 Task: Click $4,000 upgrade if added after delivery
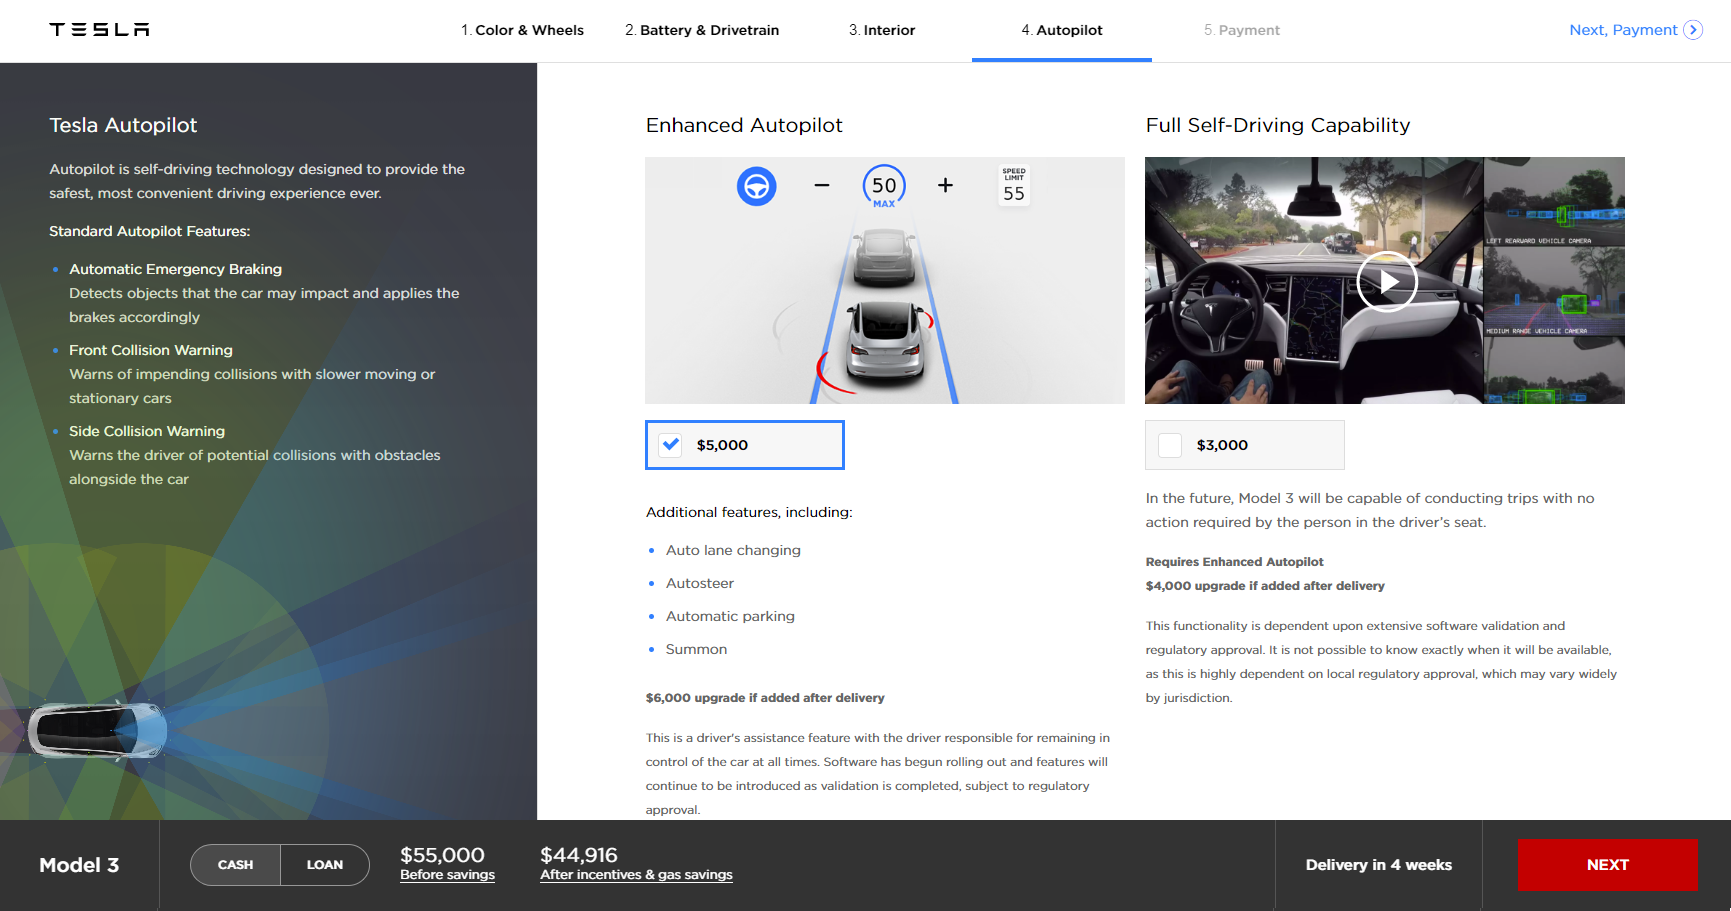[1265, 586]
